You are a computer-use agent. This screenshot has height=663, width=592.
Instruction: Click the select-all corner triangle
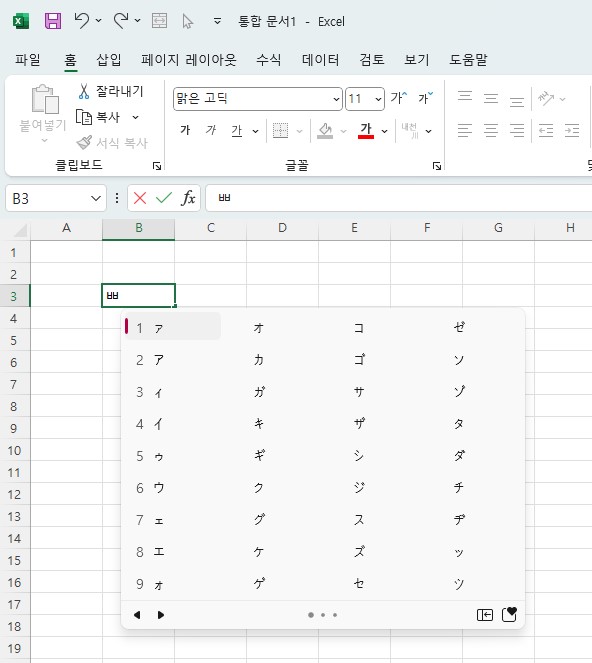(x=20, y=230)
